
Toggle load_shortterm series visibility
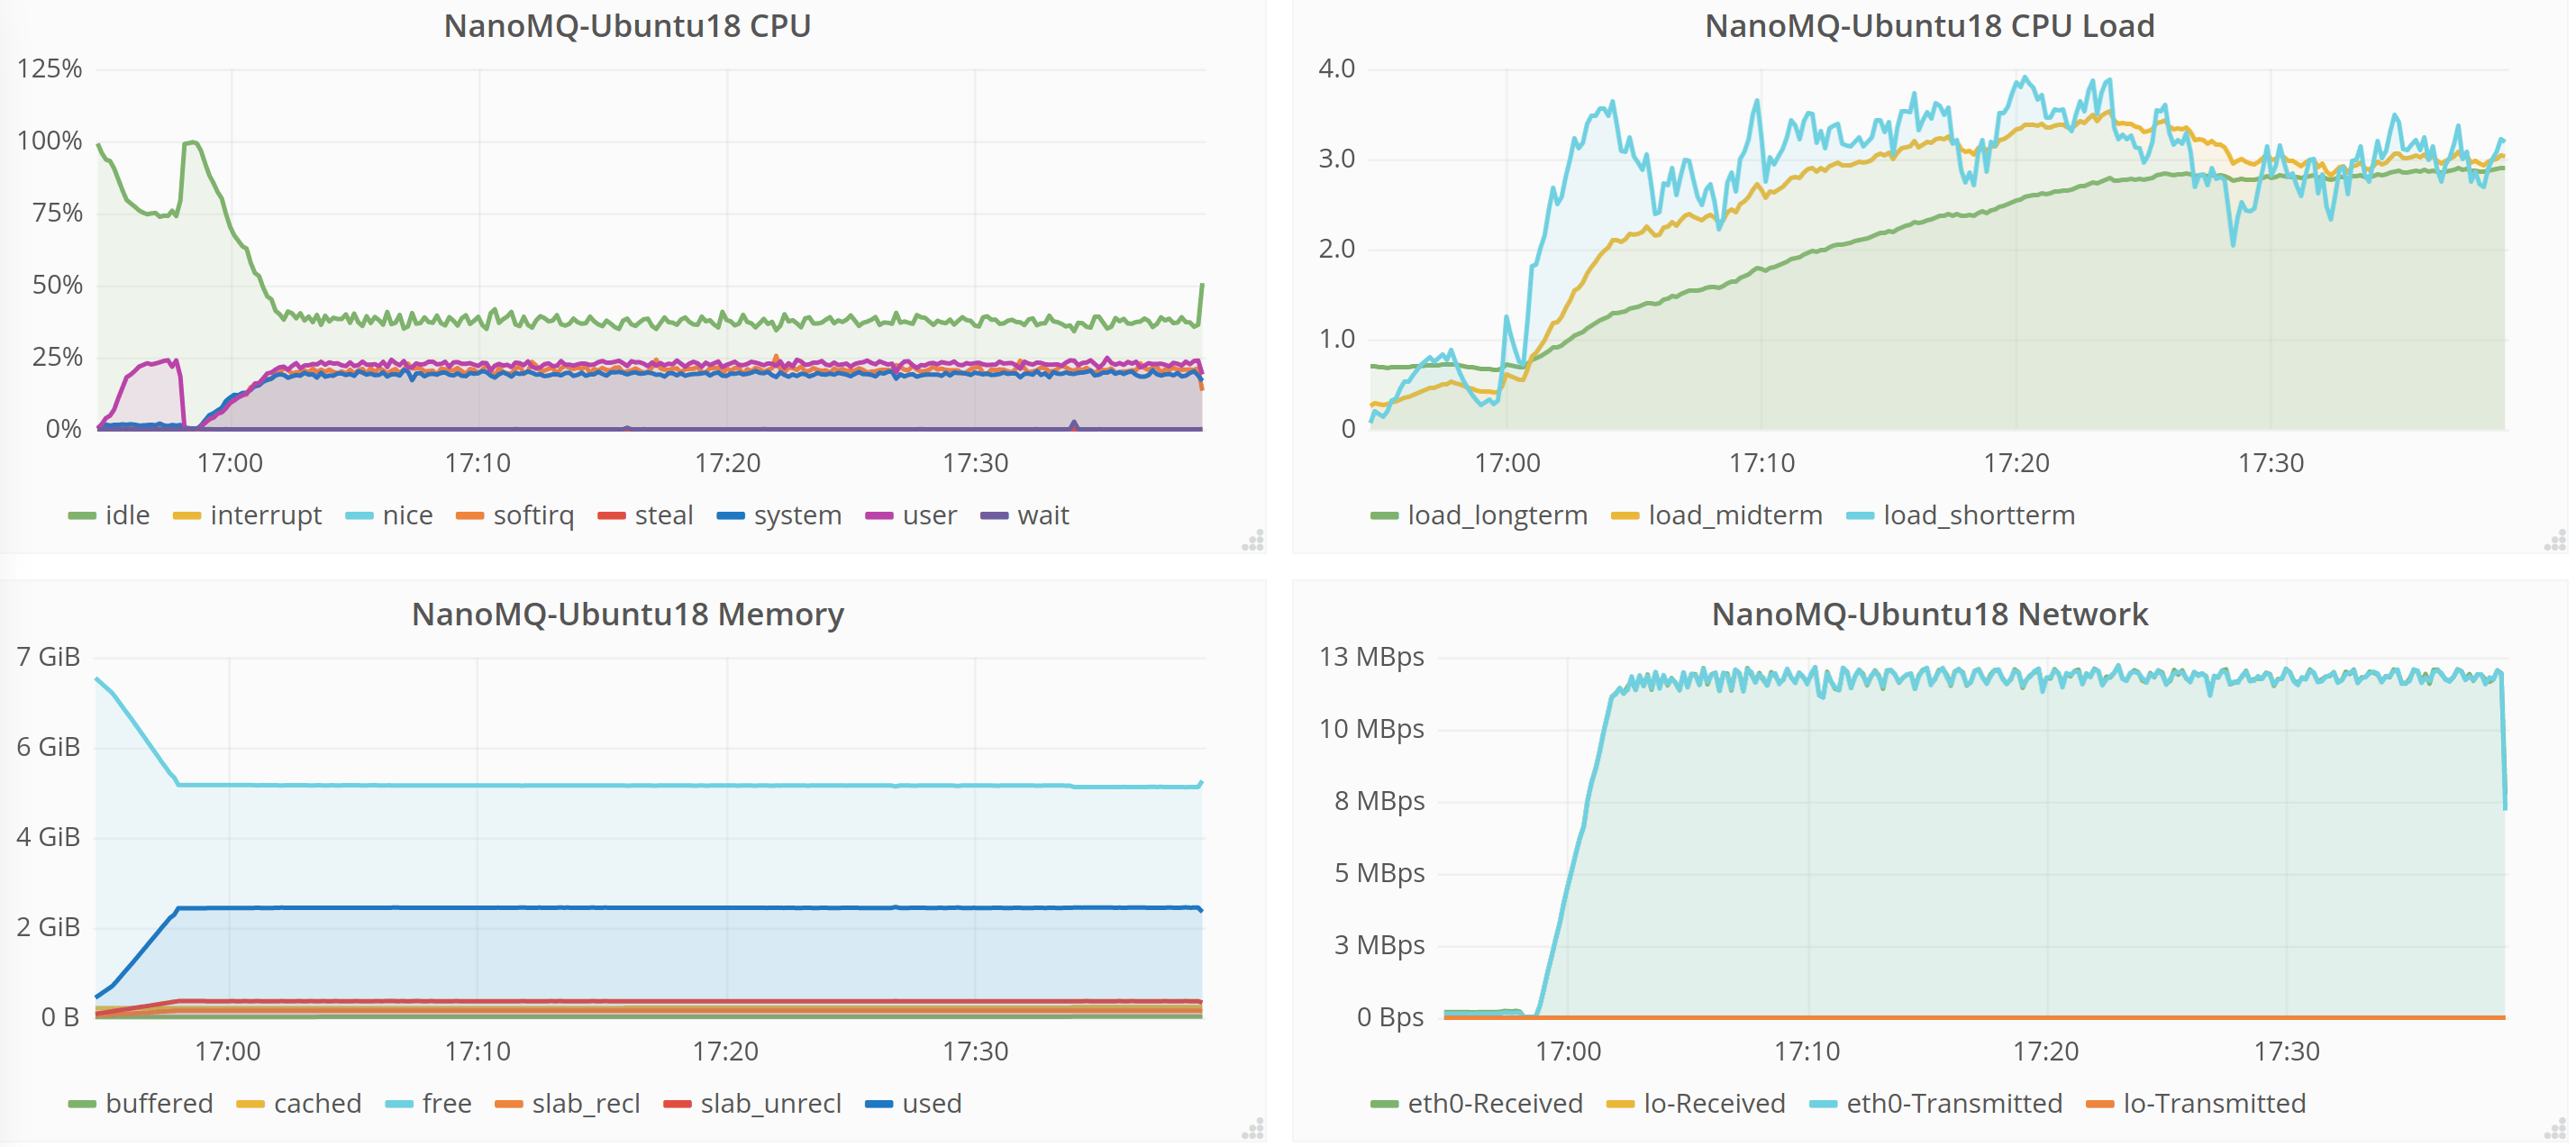coord(1978,516)
